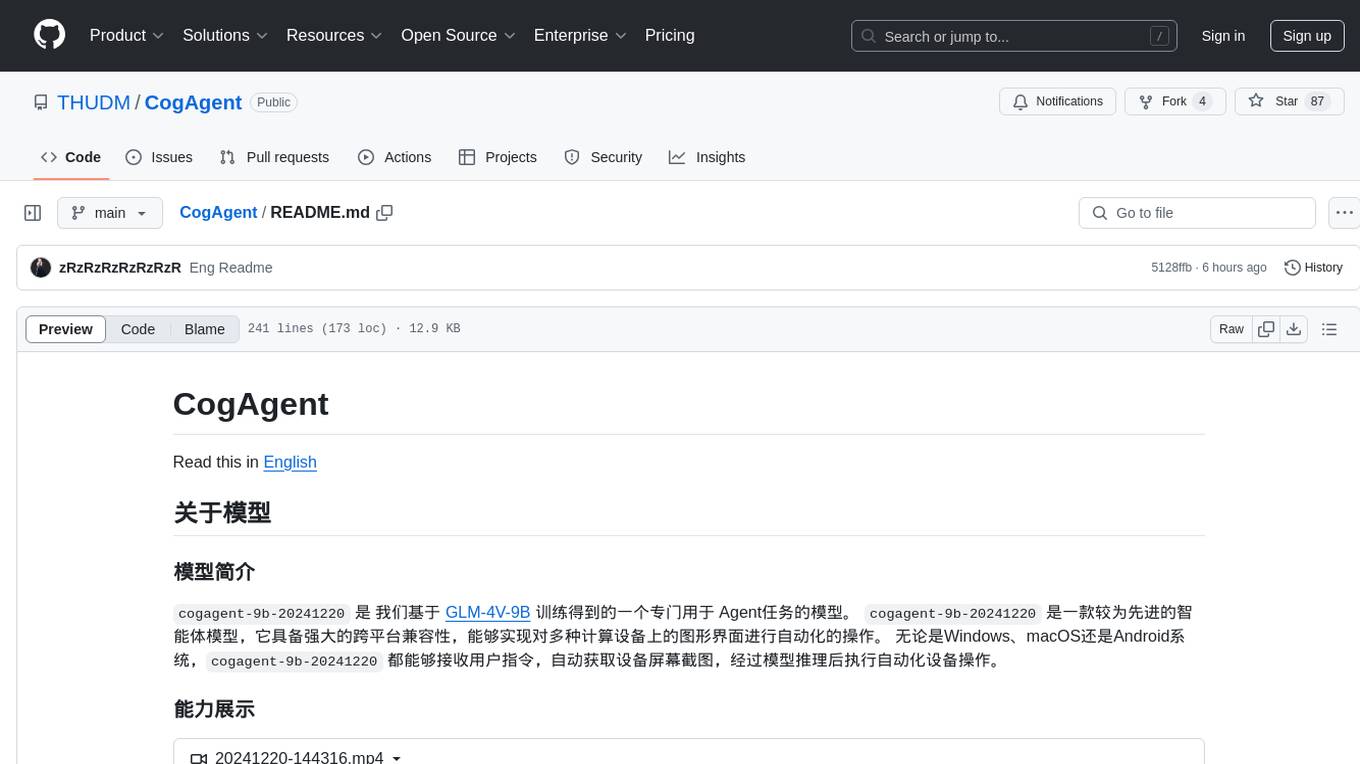Focus the Search or jump to field
Screen dimensions: 1360x764
click(x=1014, y=36)
